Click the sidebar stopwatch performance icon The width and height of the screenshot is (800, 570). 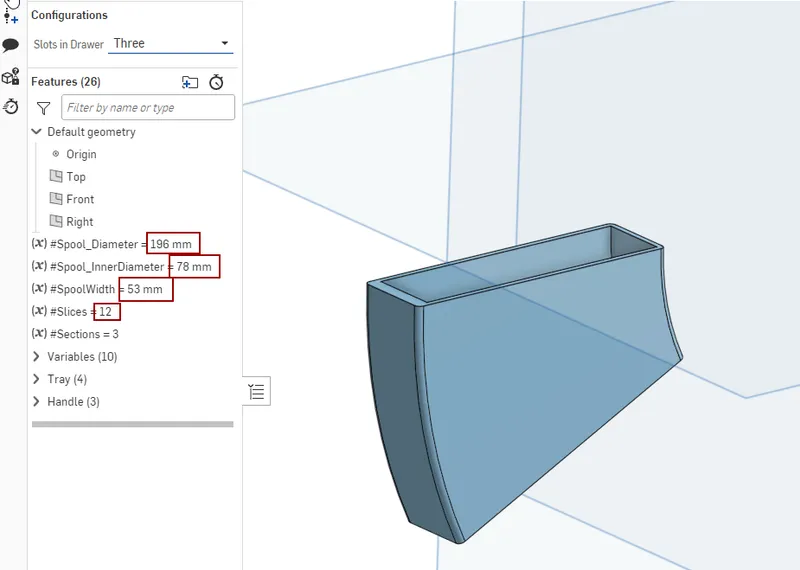click(x=11, y=106)
